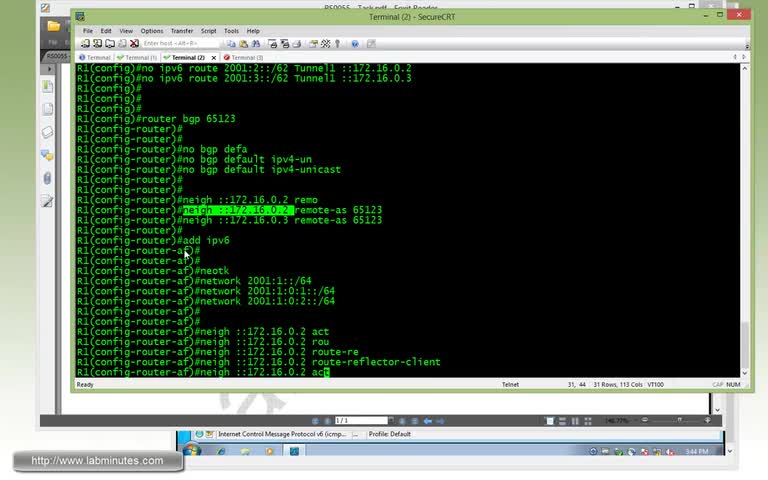
Task: Click the Public Key assistant key icon
Action: point(337,44)
